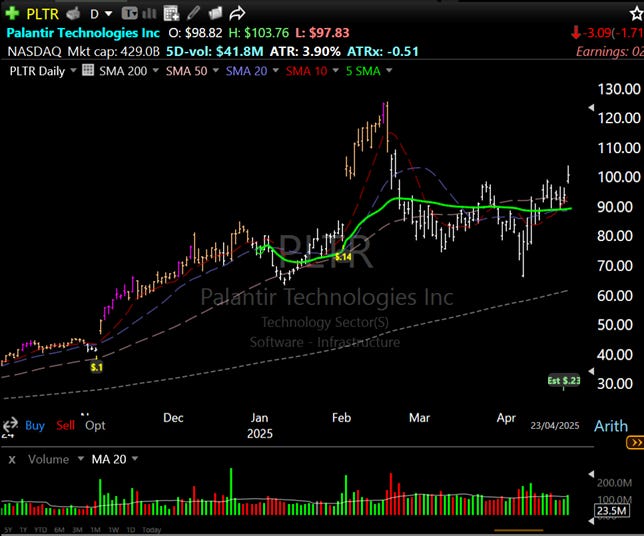Click the ATRx: -0.51 value
644x536 pixels.
pos(383,51)
